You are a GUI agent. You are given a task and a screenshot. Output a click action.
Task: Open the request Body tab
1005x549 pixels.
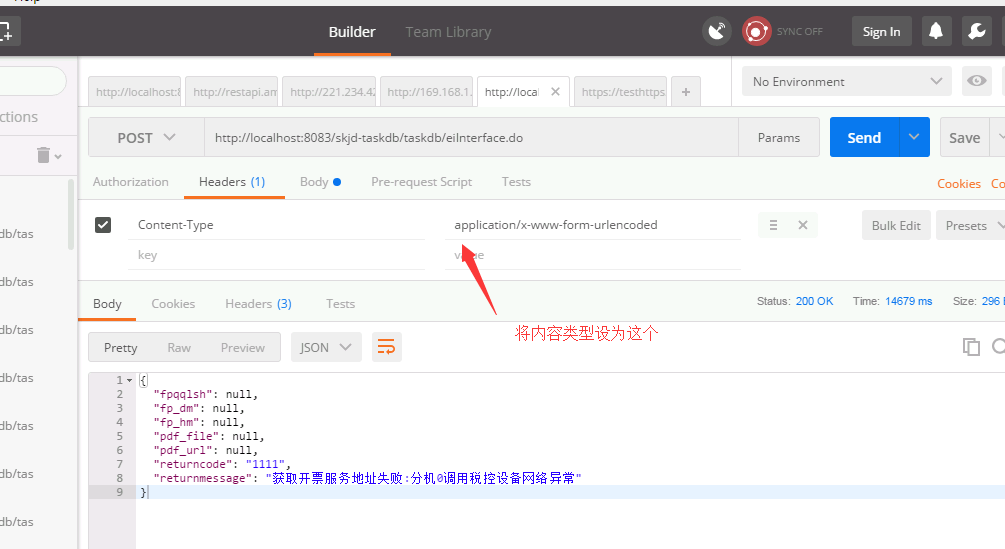click(320, 182)
